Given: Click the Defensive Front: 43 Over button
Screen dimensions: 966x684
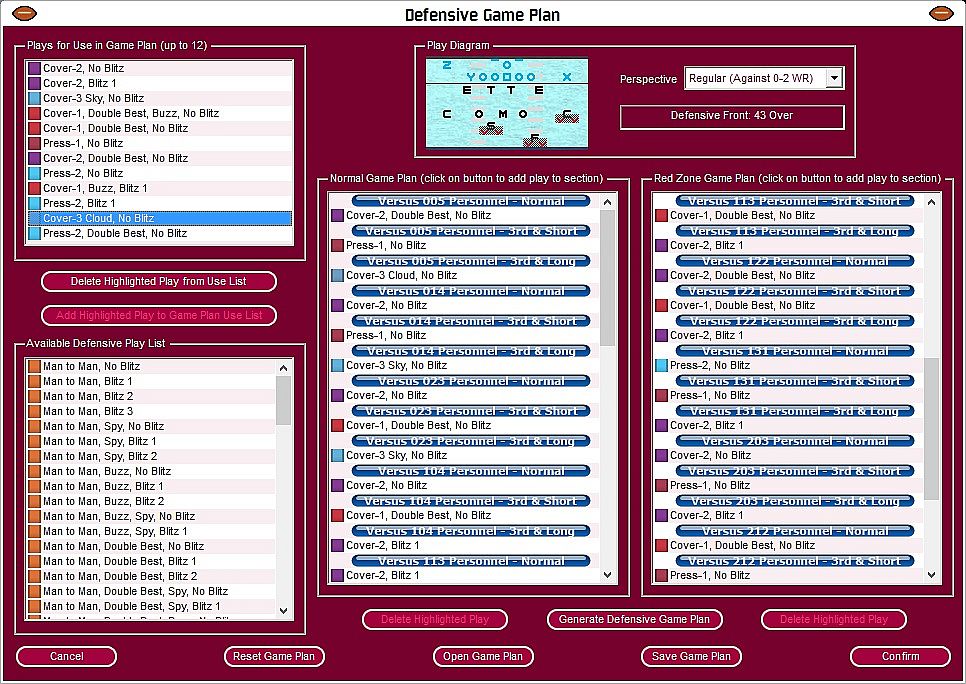Looking at the screenshot, I should pyautogui.click(x=732, y=116).
